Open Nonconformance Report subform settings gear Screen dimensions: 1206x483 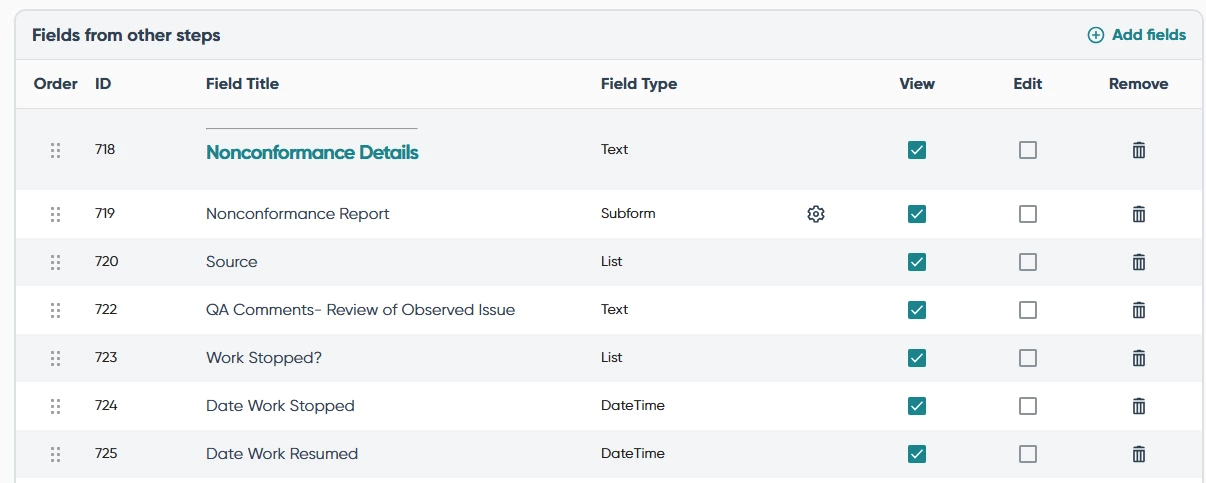pos(816,214)
